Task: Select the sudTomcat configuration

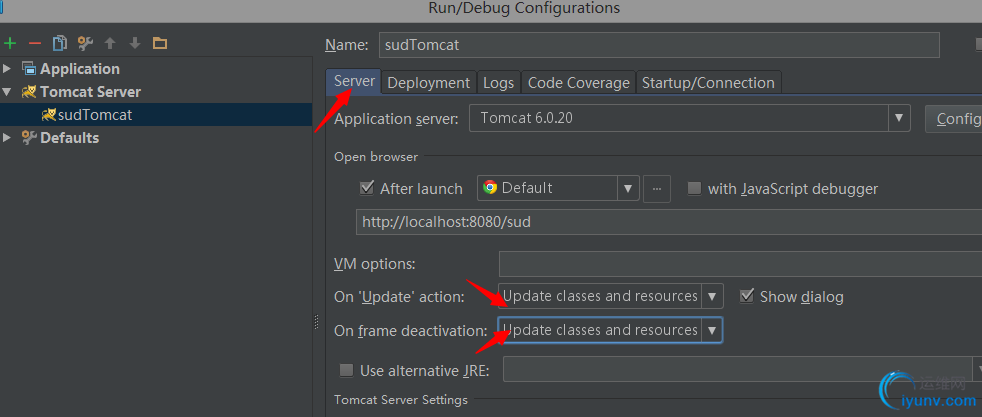Action: pos(156,115)
